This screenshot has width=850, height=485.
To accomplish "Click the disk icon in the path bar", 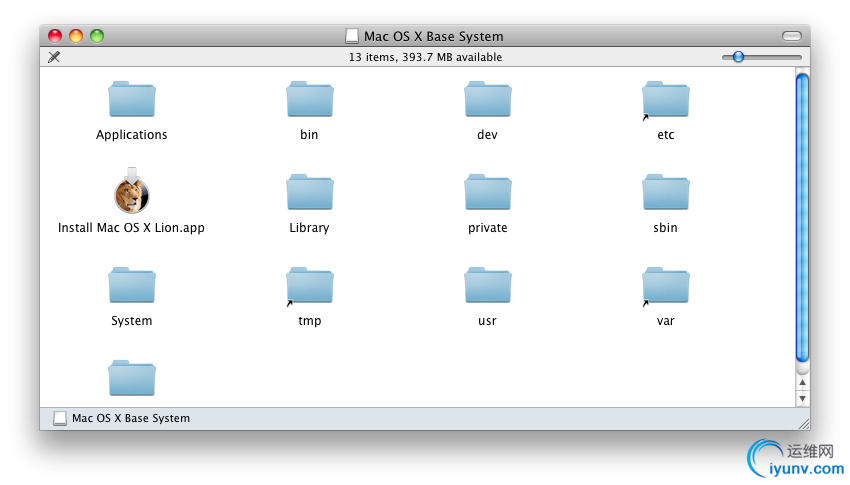I will point(60,418).
